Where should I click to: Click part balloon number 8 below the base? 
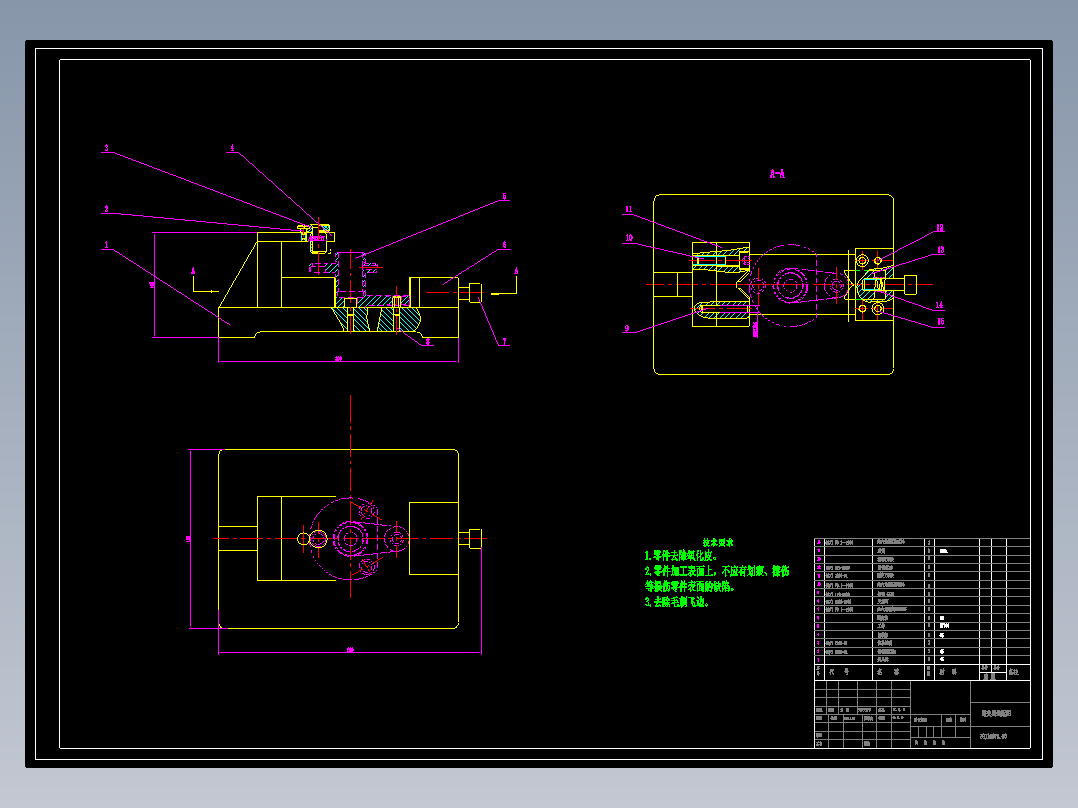coord(428,341)
